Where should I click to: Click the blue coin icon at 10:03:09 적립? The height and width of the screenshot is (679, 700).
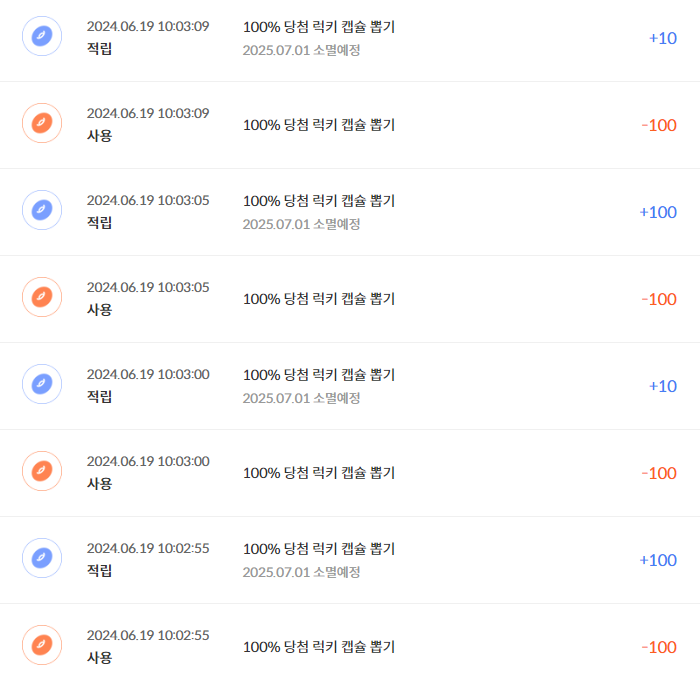click(x=42, y=36)
